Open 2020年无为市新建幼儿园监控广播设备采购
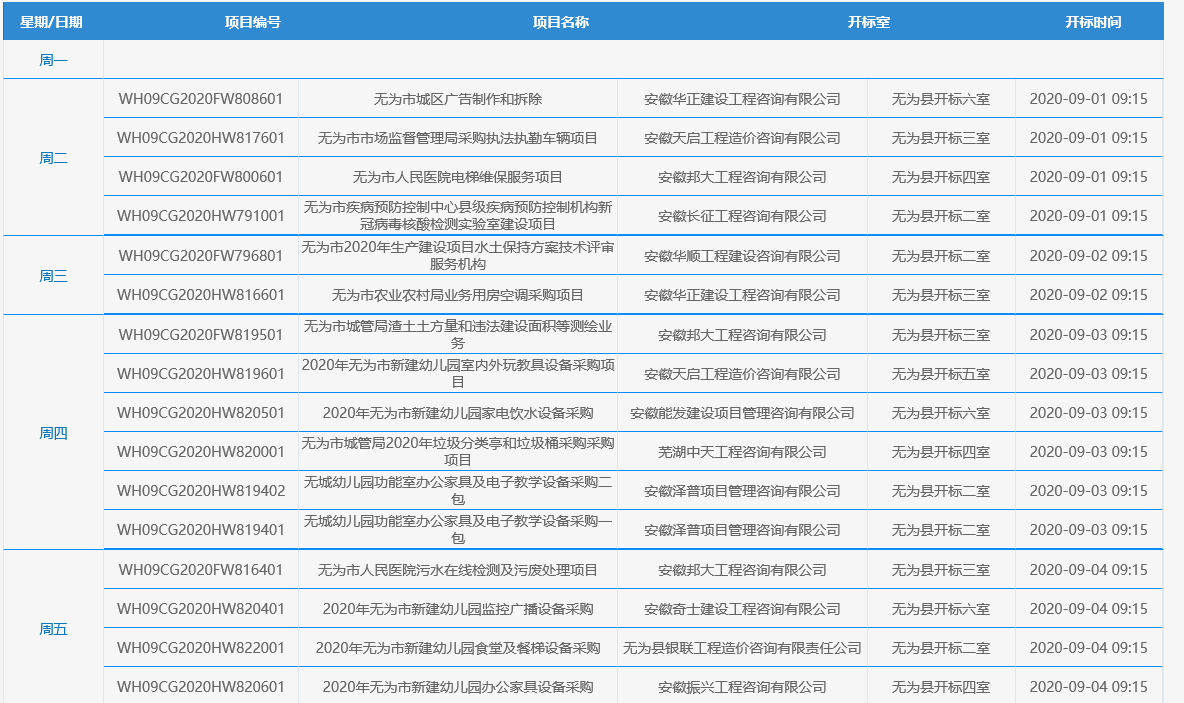Screen dimensions: 1184x703 (458, 609)
